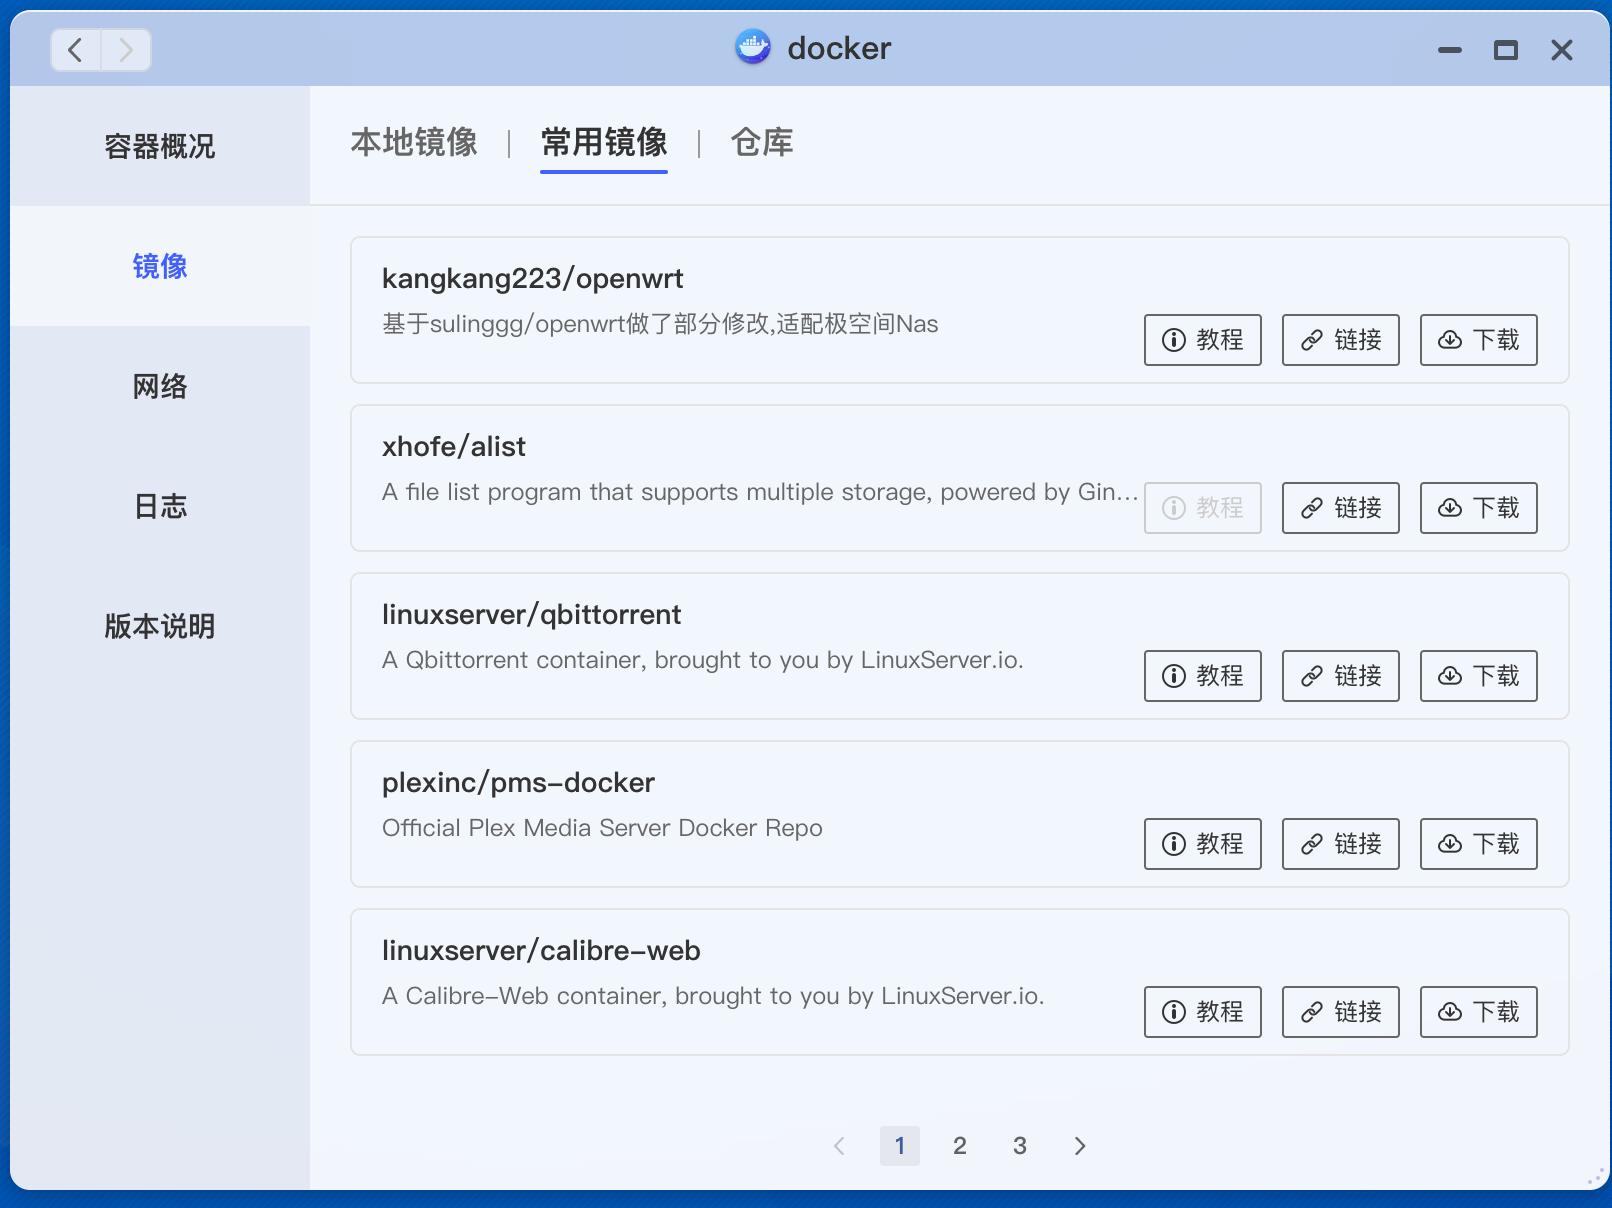Click the 链接 button for linuxserver/calibre-web
The image size is (1612, 1208).
pos(1340,1012)
